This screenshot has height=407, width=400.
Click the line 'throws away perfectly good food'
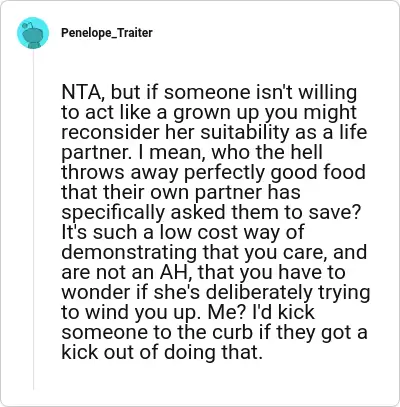(213, 172)
